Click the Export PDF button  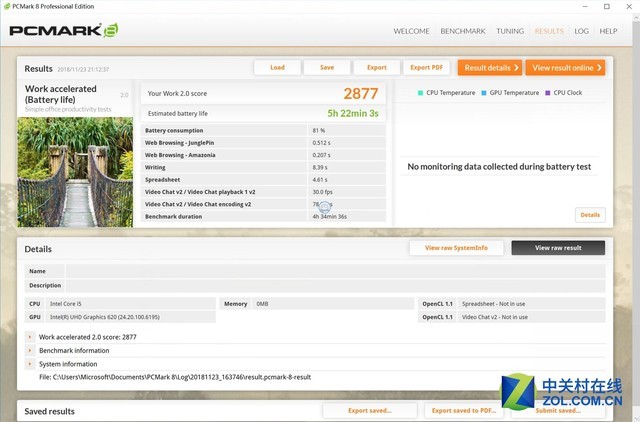tap(427, 67)
